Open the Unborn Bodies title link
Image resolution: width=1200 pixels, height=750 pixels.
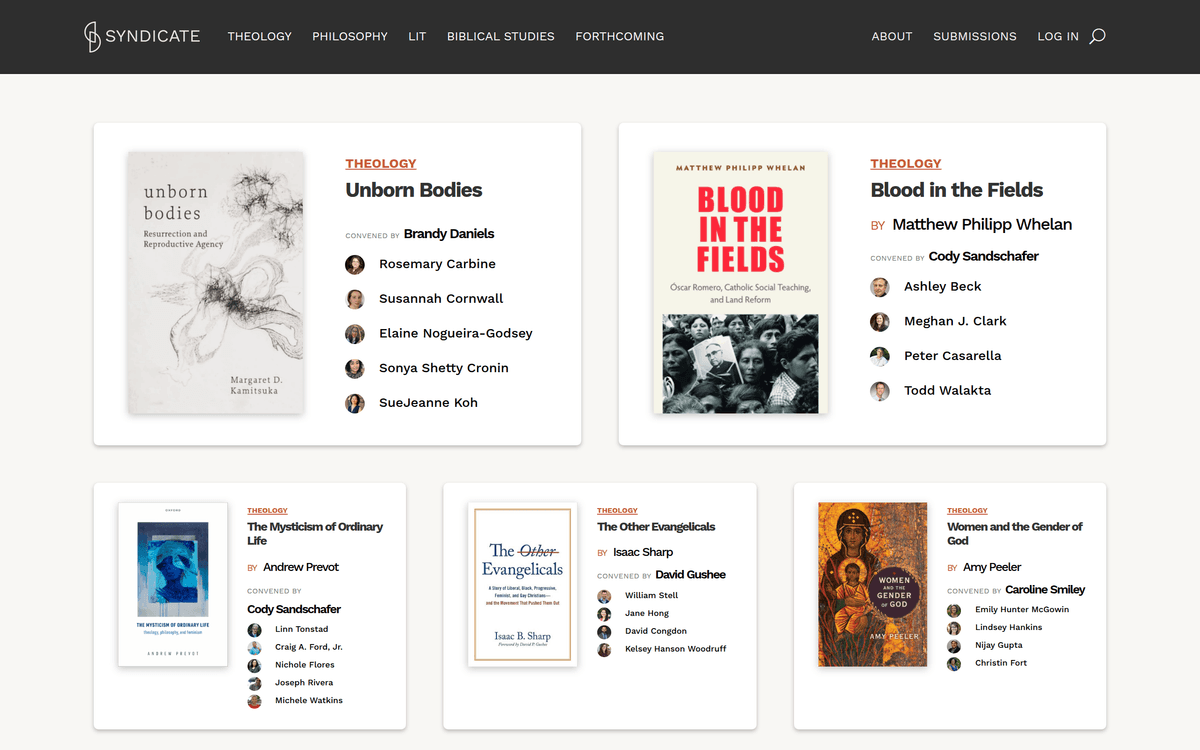414,190
